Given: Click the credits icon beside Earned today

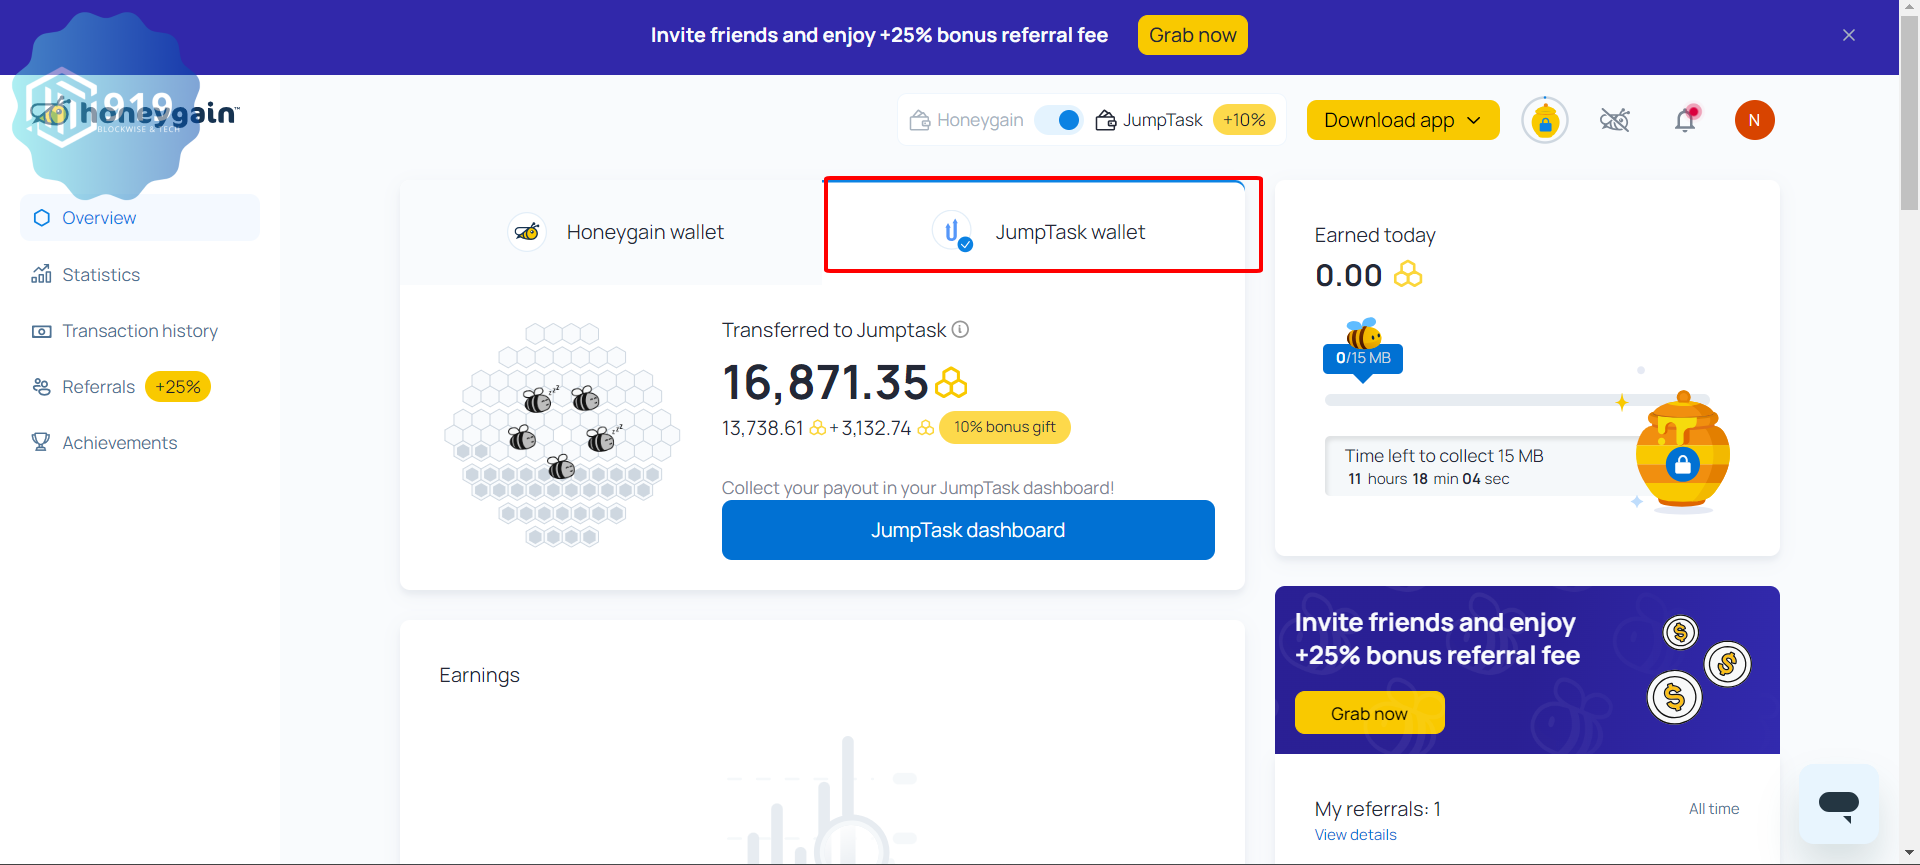Looking at the screenshot, I should pos(1408,274).
